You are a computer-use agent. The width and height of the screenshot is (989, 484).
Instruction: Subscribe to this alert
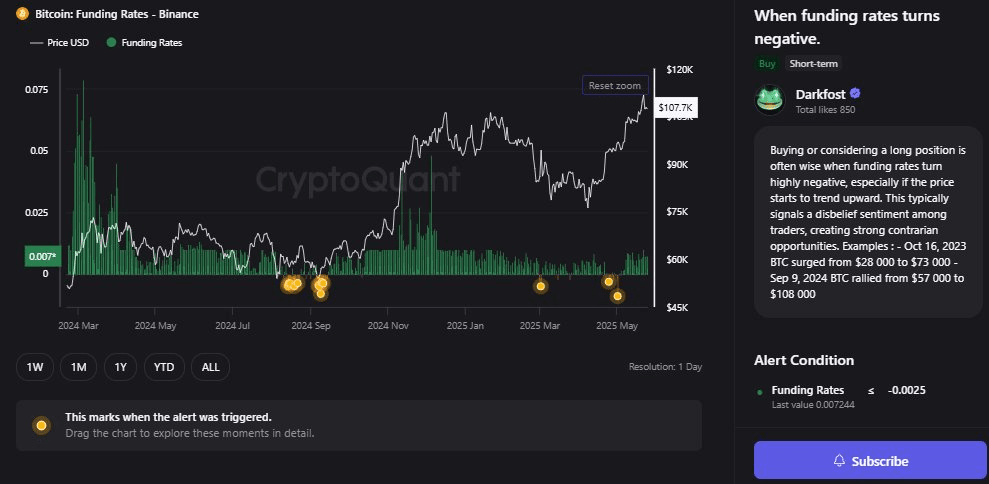tap(870, 461)
